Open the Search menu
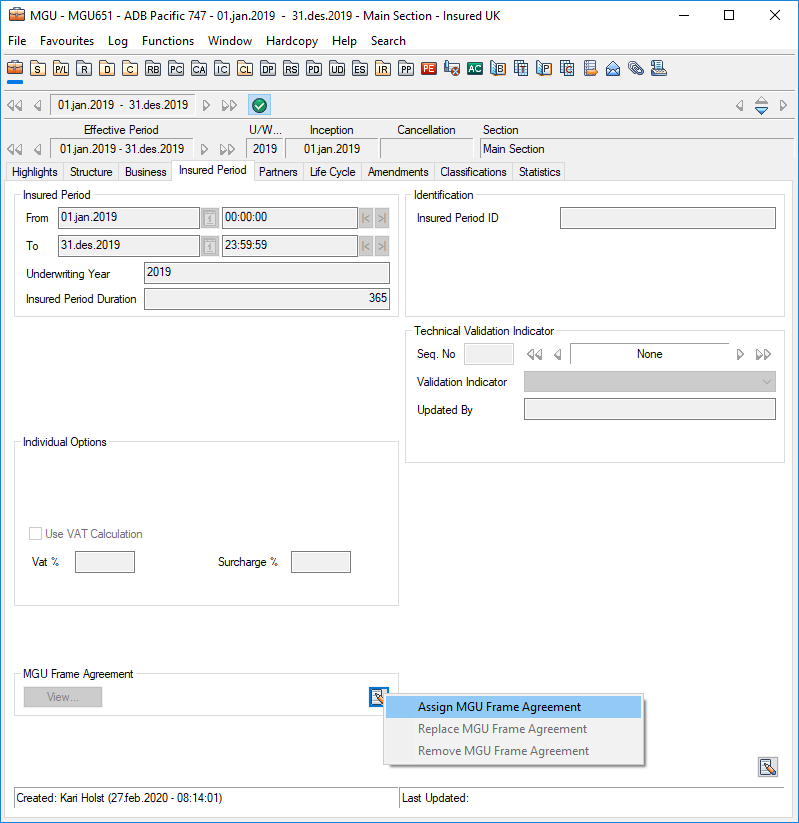Screen dimensions: 799x823 point(388,41)
